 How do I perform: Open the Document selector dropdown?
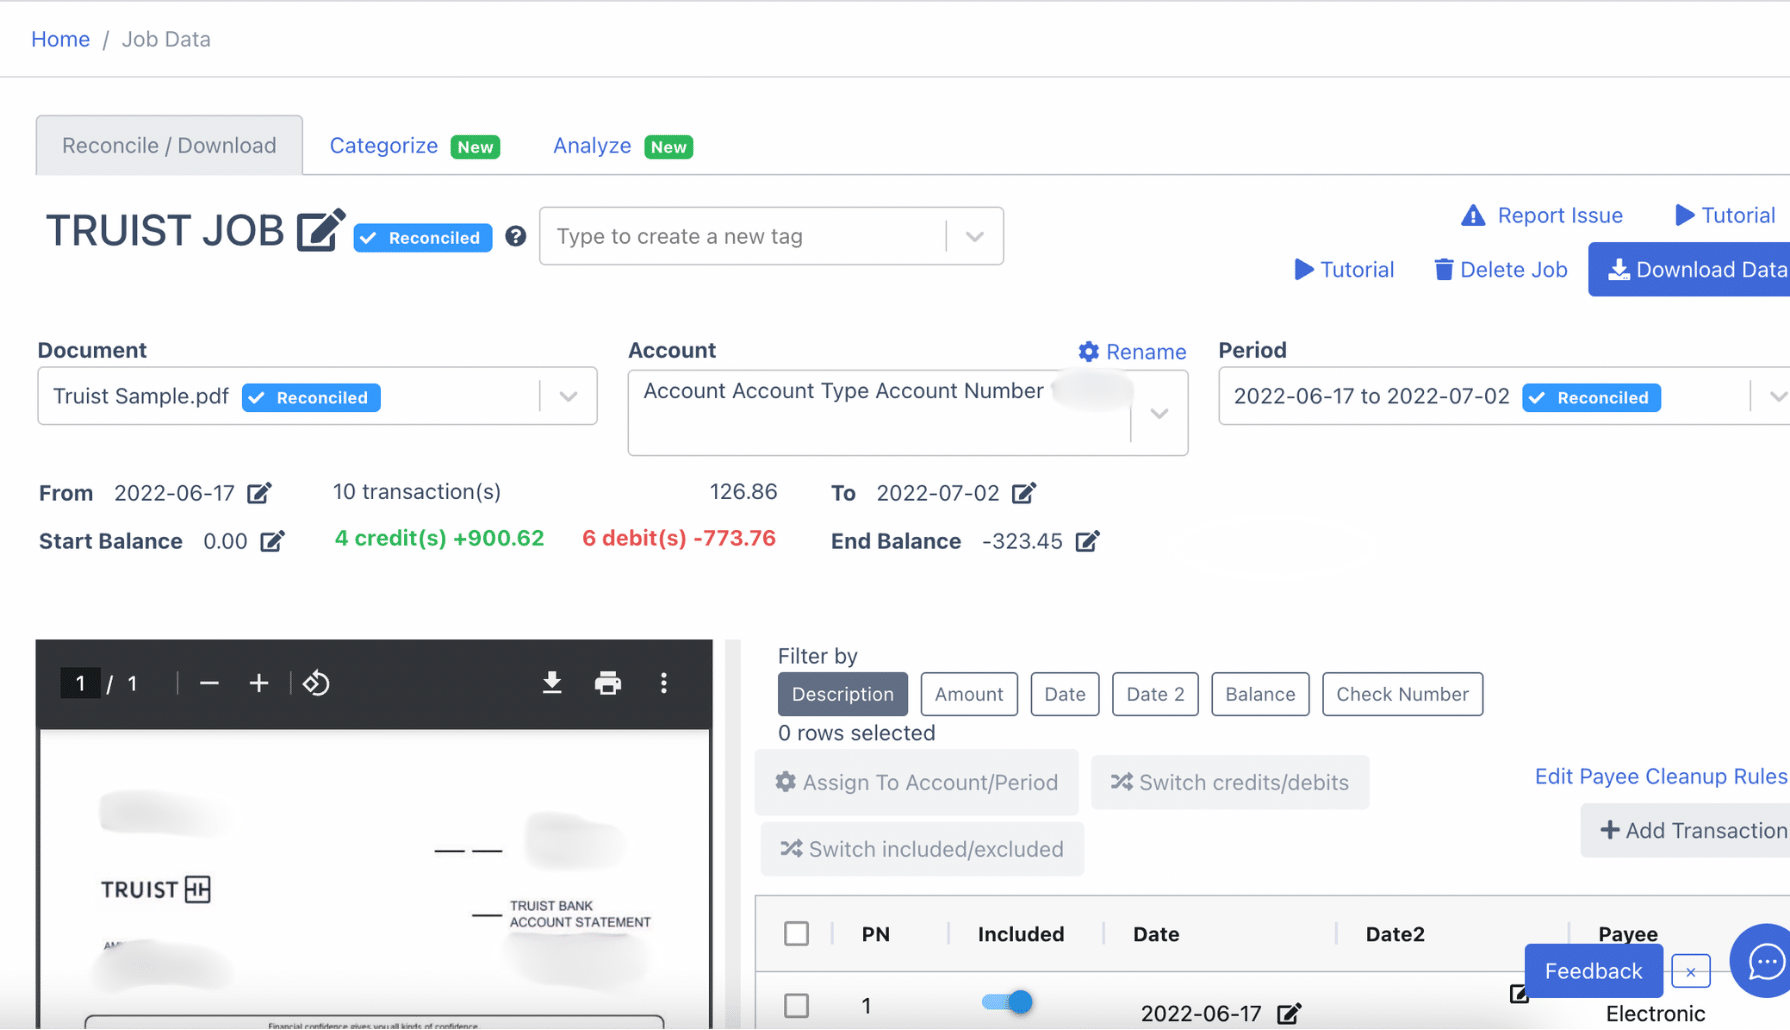[x=568, y=396]
